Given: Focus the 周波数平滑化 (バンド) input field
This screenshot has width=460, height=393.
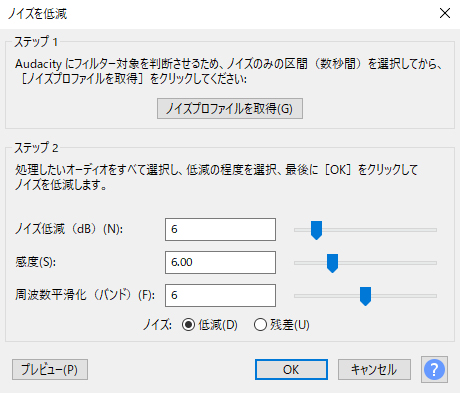Looking at the screenshot, I should pyautogui.click(x=220, y=295).
